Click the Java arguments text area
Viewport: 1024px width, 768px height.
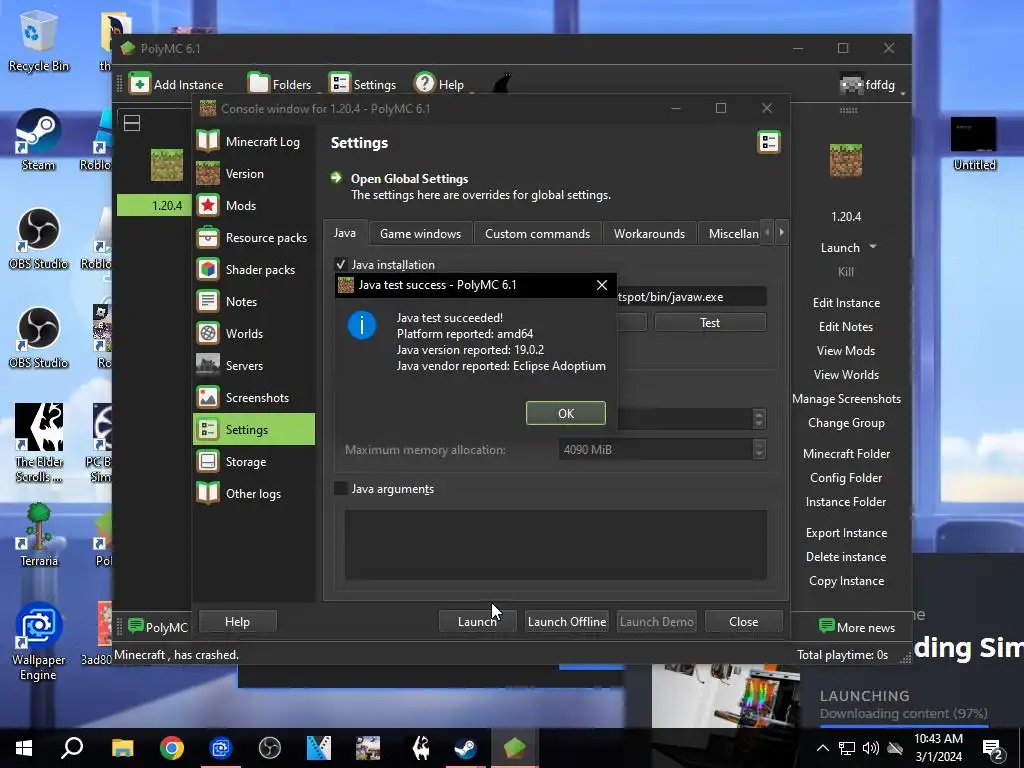click(x=556, y=545)
